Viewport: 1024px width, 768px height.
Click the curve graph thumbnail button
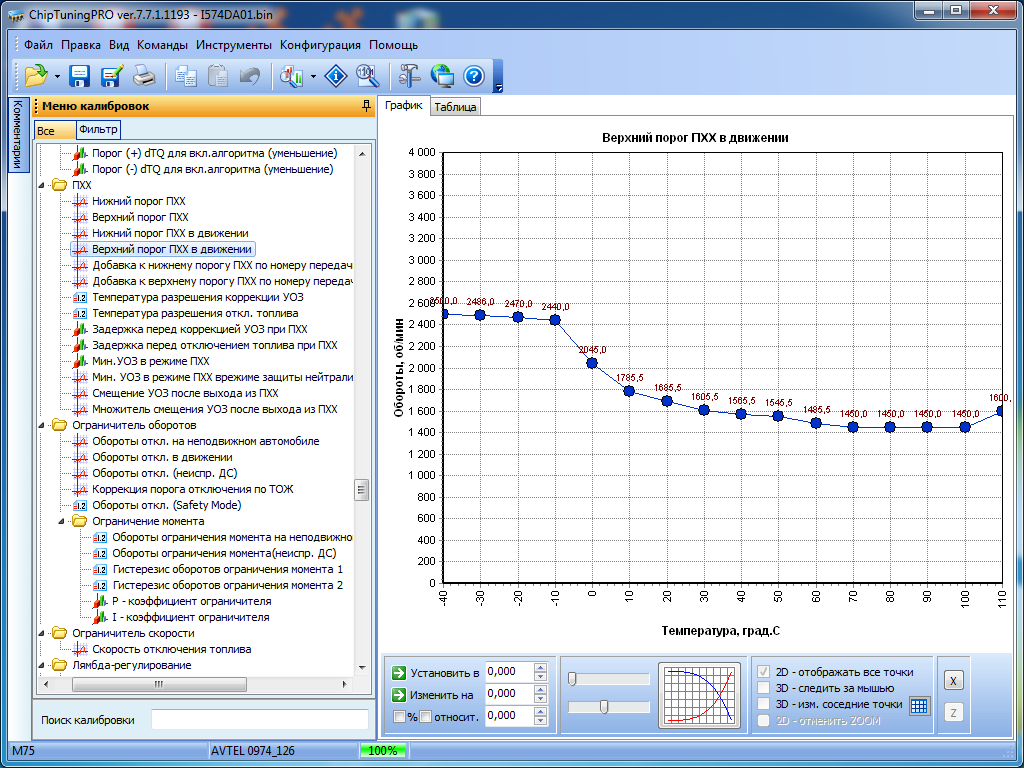(x=697, y=693)
